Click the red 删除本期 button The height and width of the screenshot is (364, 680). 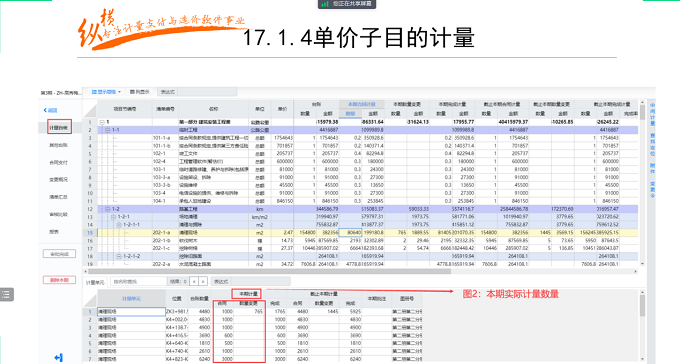[x=59, y=280]
